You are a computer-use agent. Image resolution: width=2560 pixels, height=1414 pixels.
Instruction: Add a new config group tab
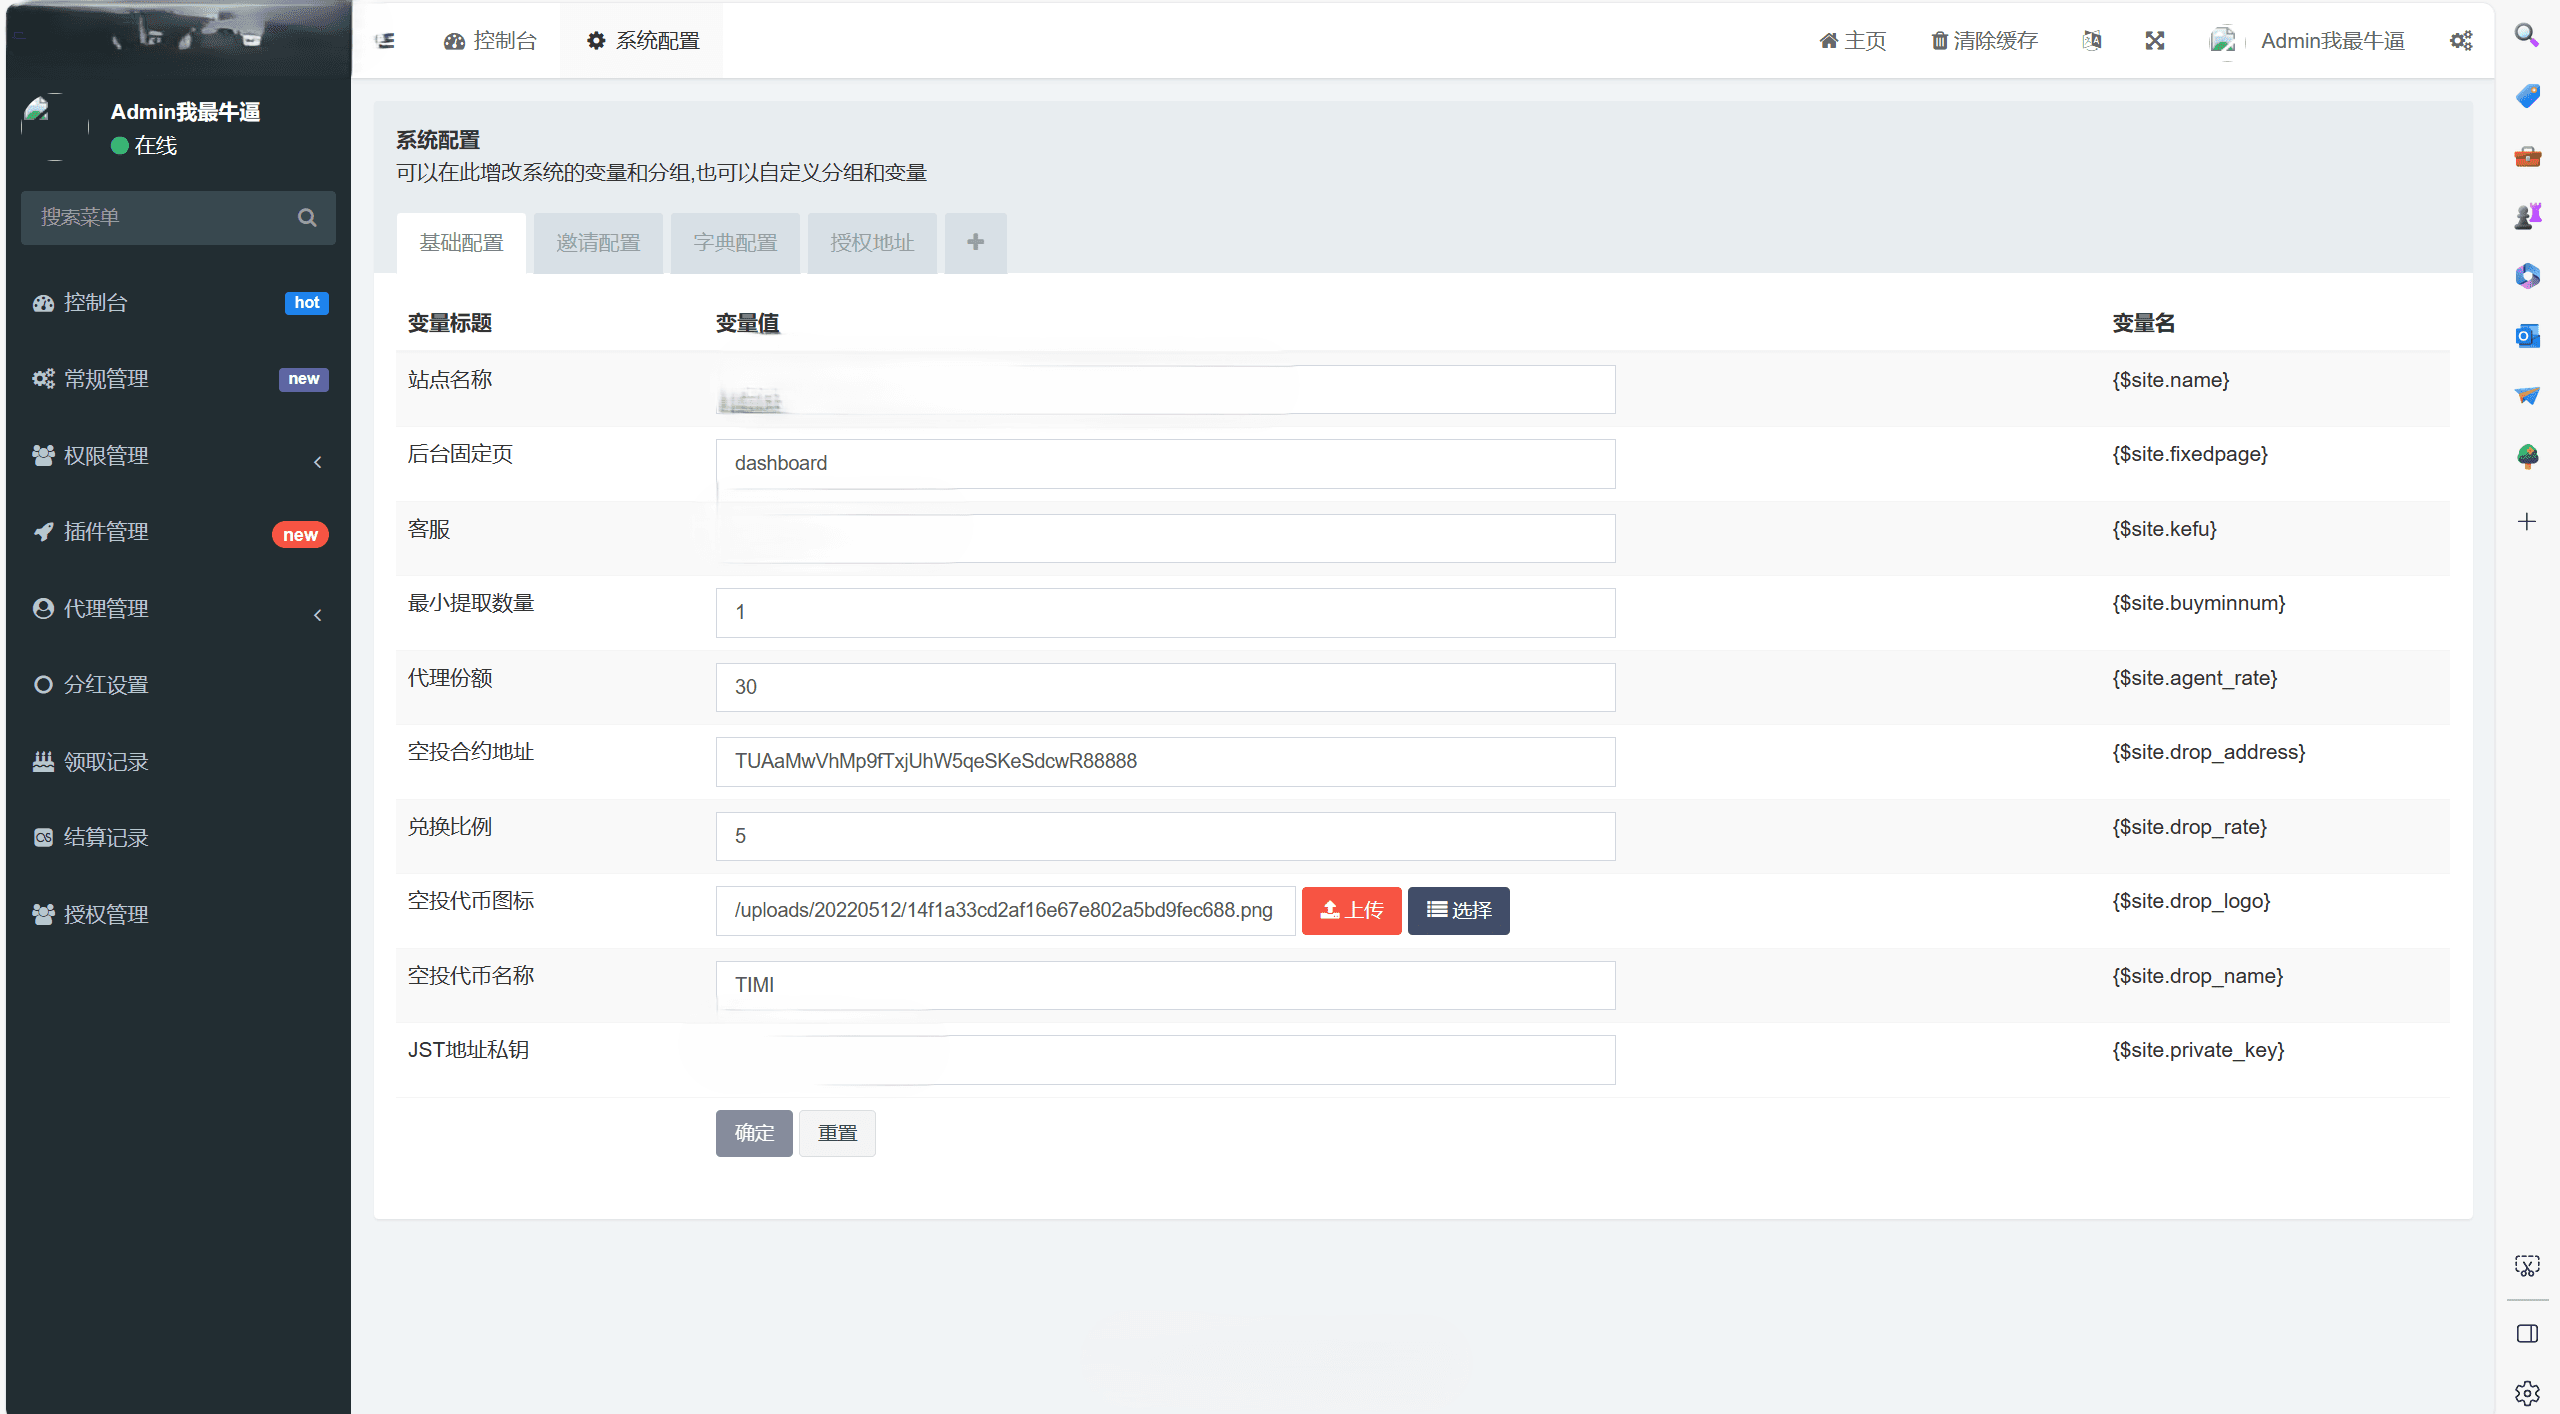point(975,243)
